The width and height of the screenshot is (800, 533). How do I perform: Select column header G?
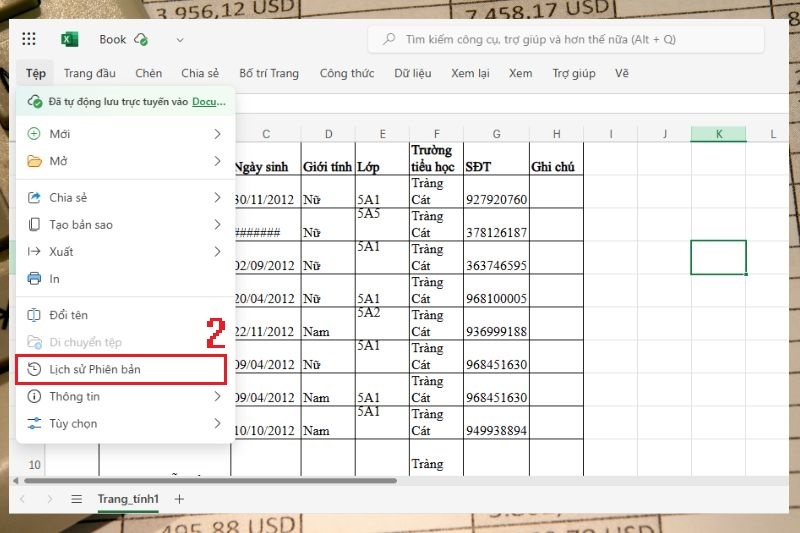click(496, 134)
